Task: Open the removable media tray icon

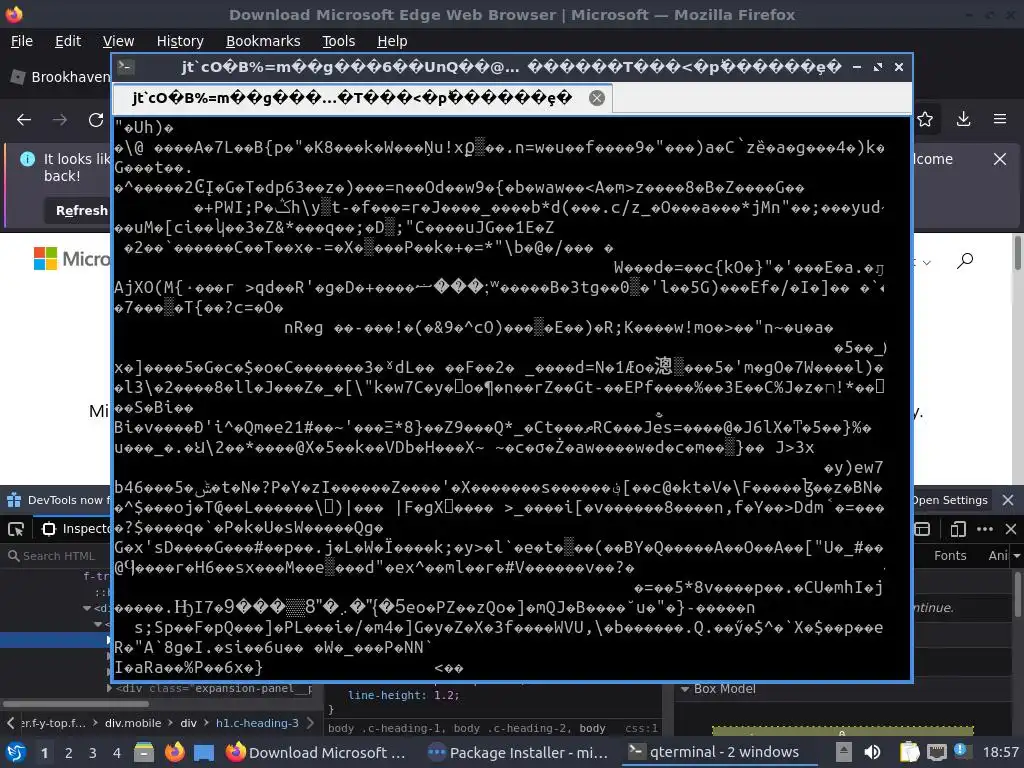Action: point(843,752)
